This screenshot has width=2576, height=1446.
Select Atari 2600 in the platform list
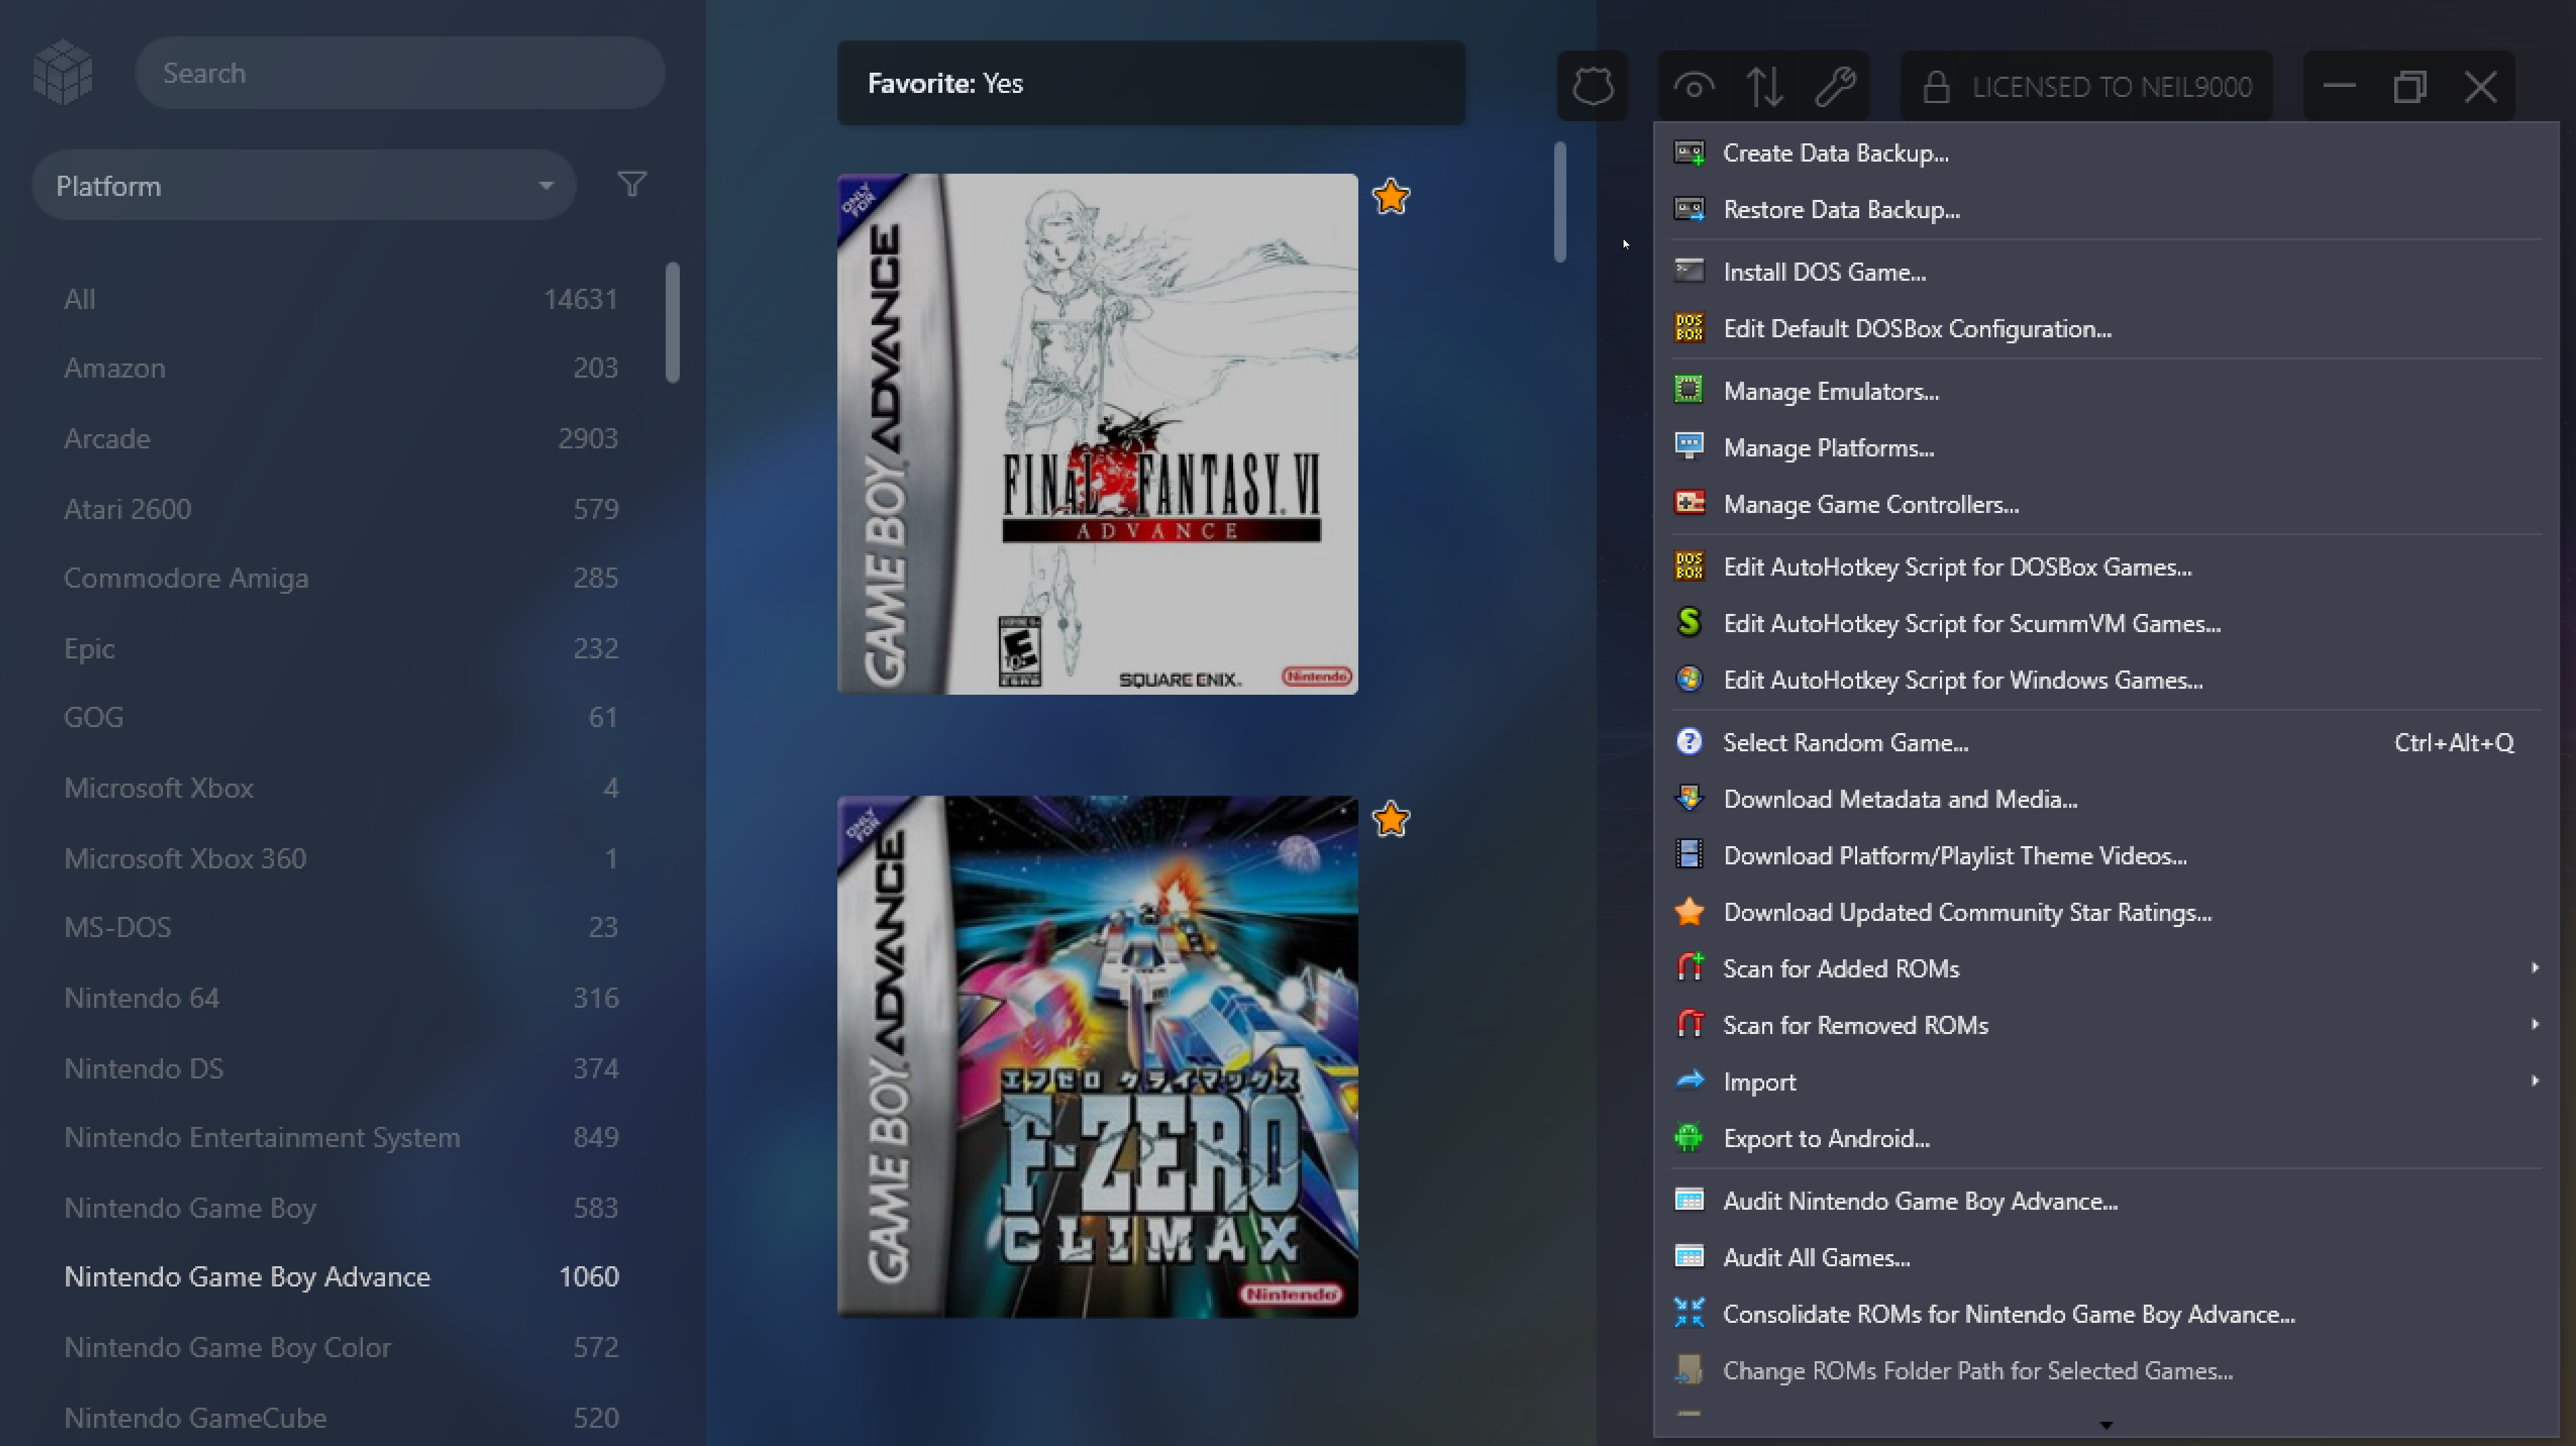341,509
